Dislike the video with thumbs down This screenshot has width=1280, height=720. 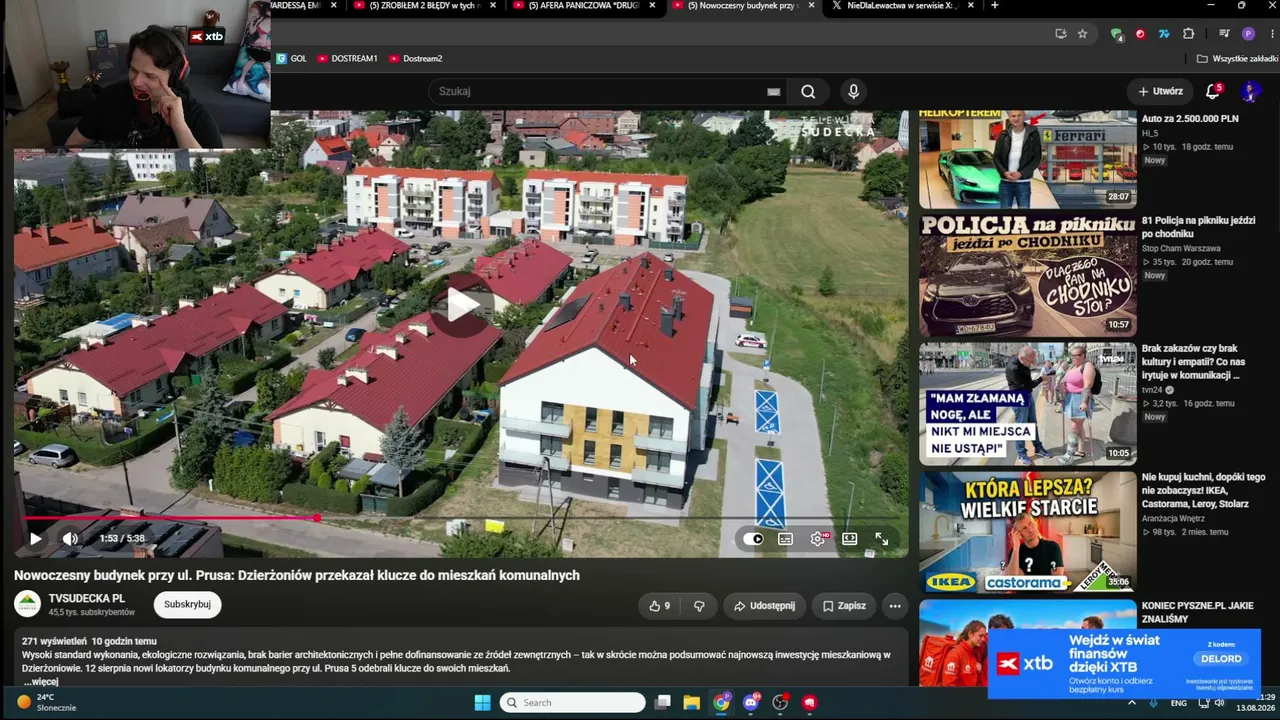click(x=699, y=605)
